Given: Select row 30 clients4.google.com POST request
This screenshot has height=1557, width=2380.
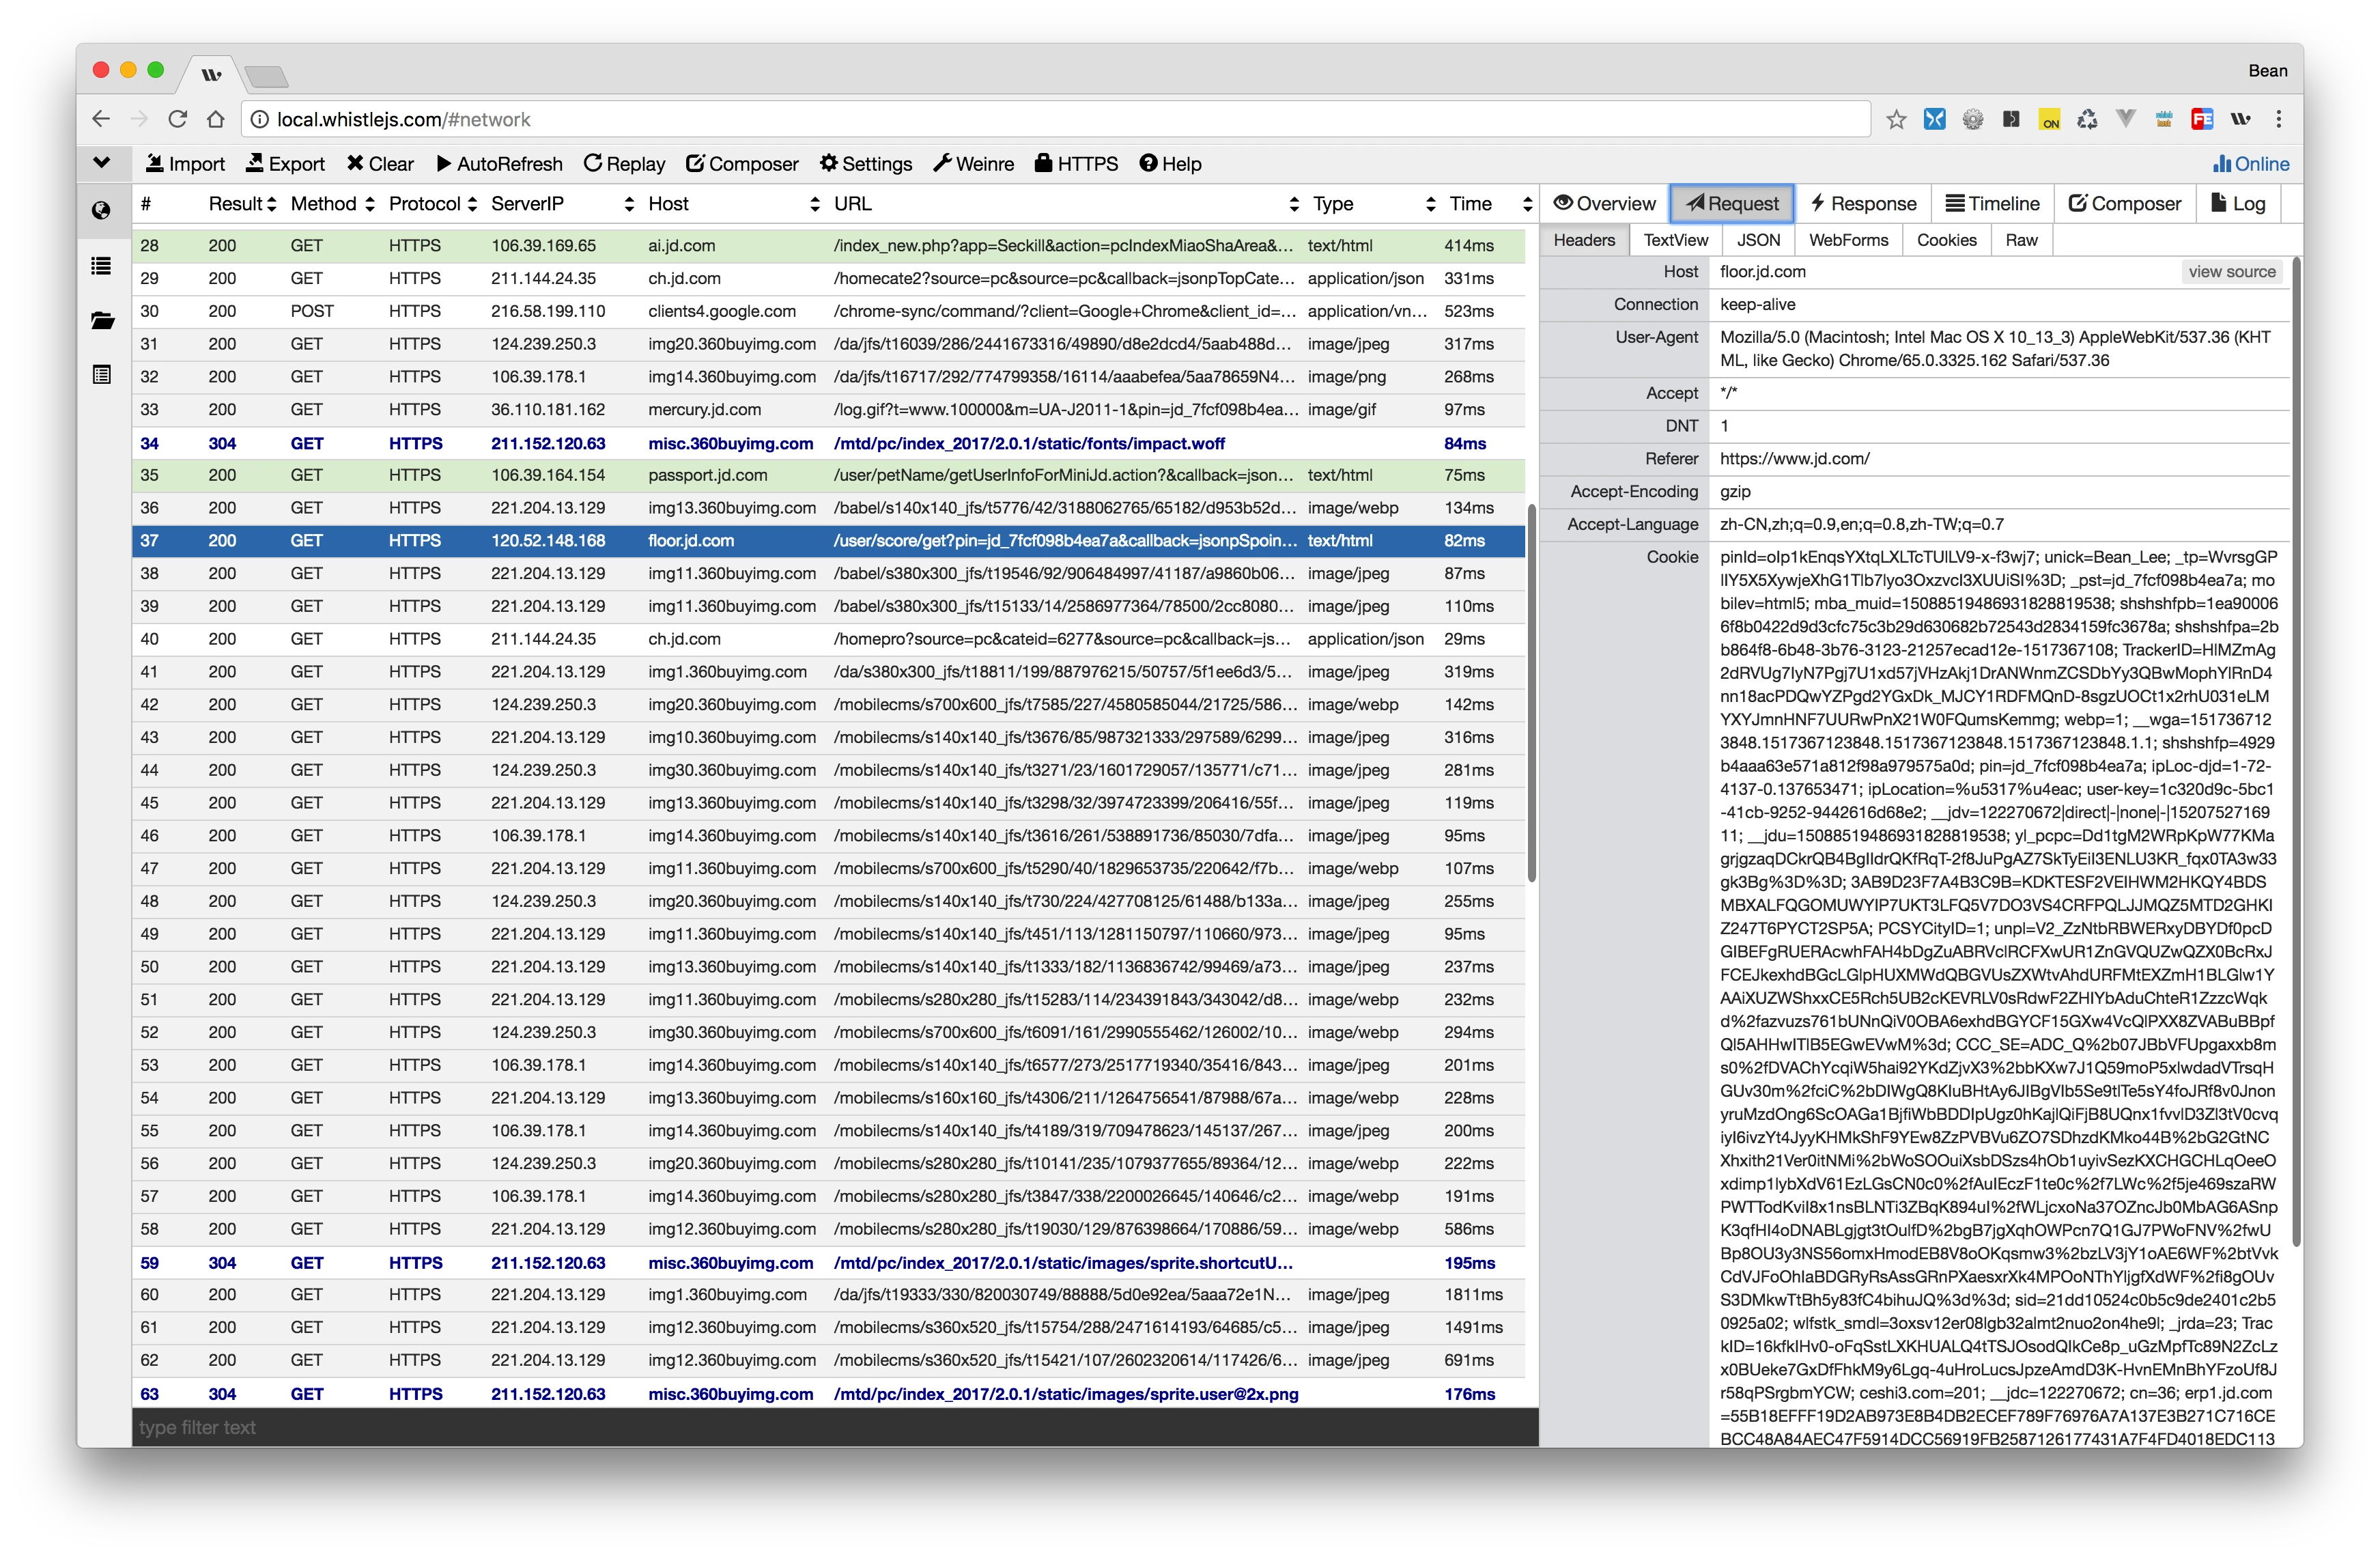Looking at the screenshot, I should pos(828,311).
